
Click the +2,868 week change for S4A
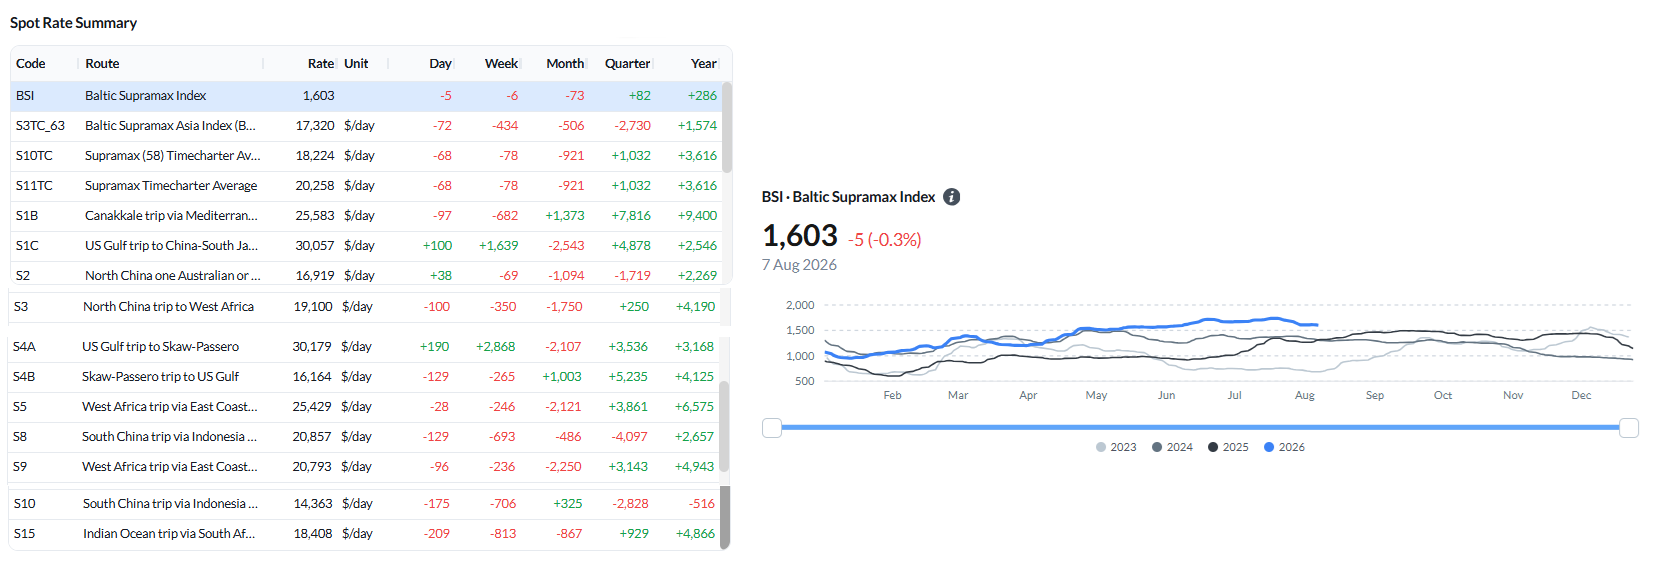click(495, 347)
